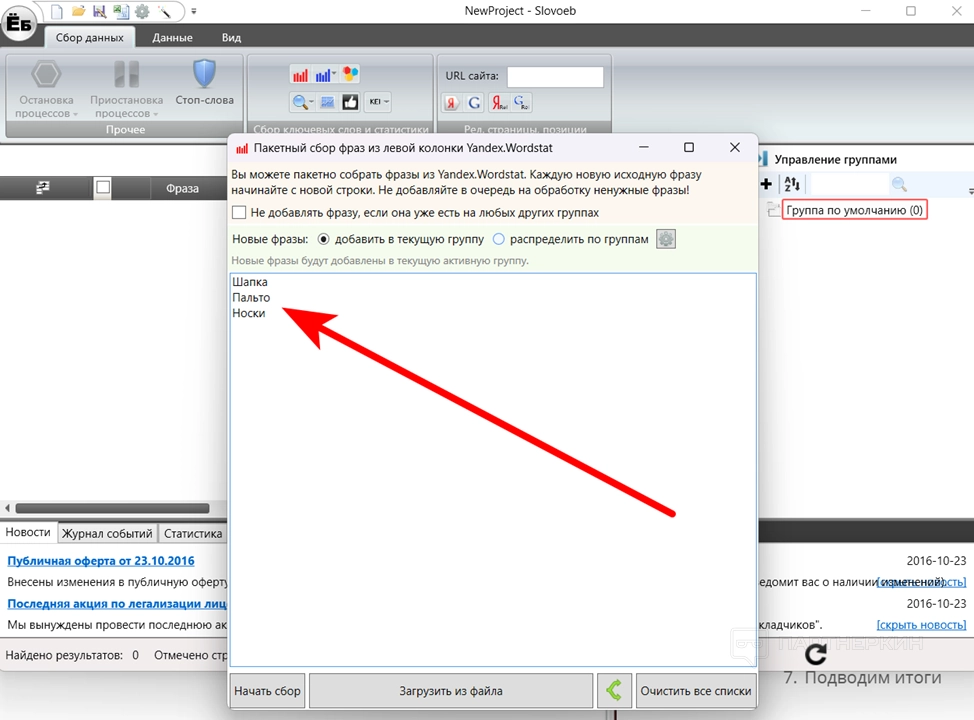974x720 pixels.
Task: Open 'Последняя акция по легализации' news link
Action: click(x=117, y=604)
